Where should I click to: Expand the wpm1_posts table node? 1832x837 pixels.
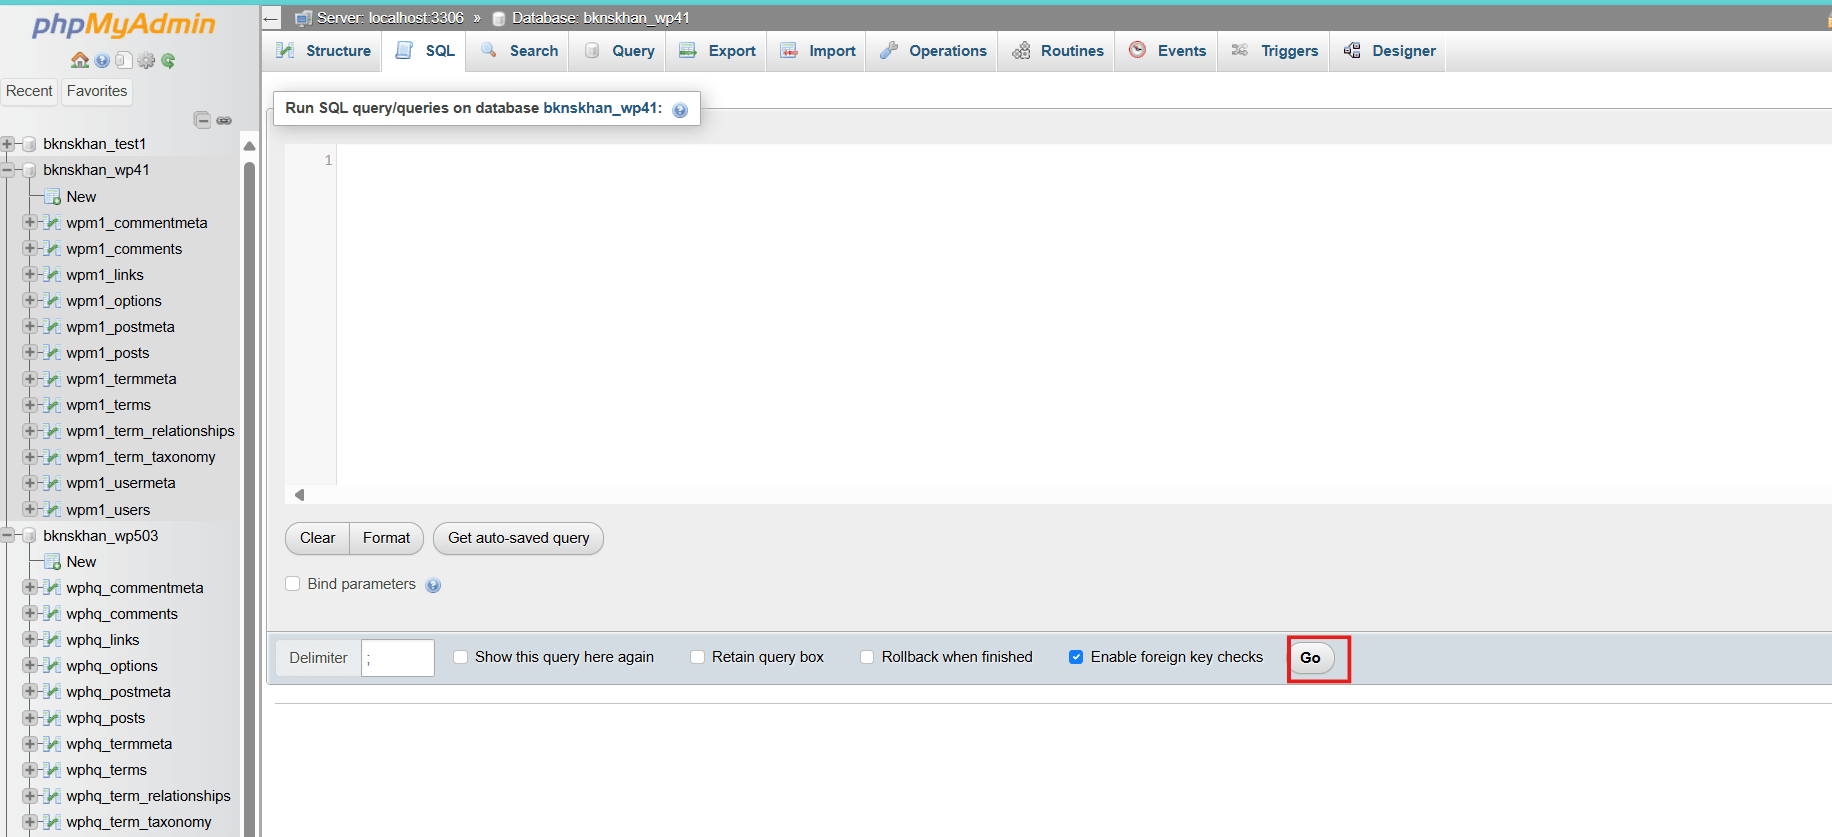tap(30, 353)
